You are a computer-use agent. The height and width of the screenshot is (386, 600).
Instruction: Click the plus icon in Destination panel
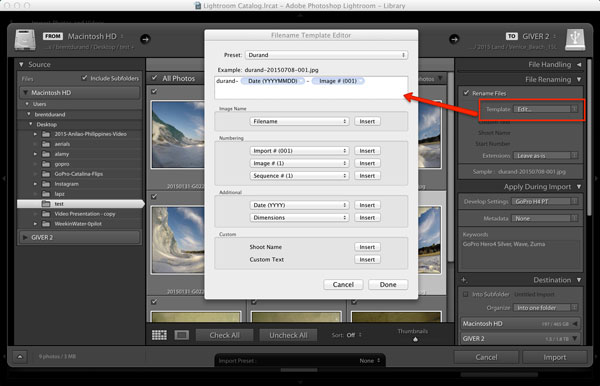[x=464, y=280]
